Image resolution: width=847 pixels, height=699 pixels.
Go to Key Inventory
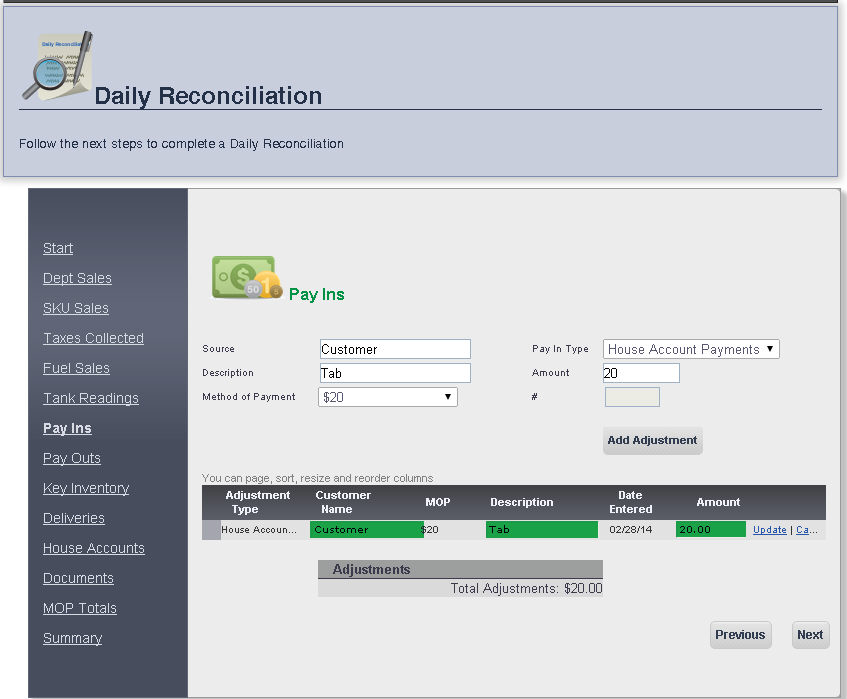86,488
